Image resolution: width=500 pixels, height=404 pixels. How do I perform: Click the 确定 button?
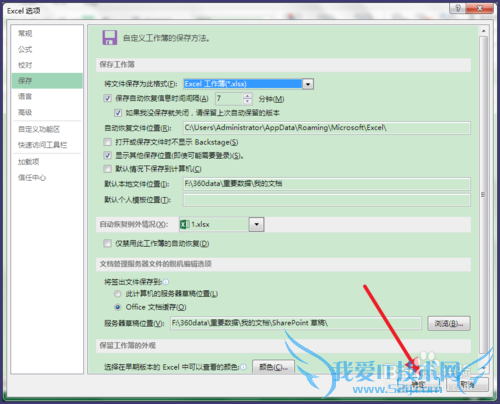418,384
